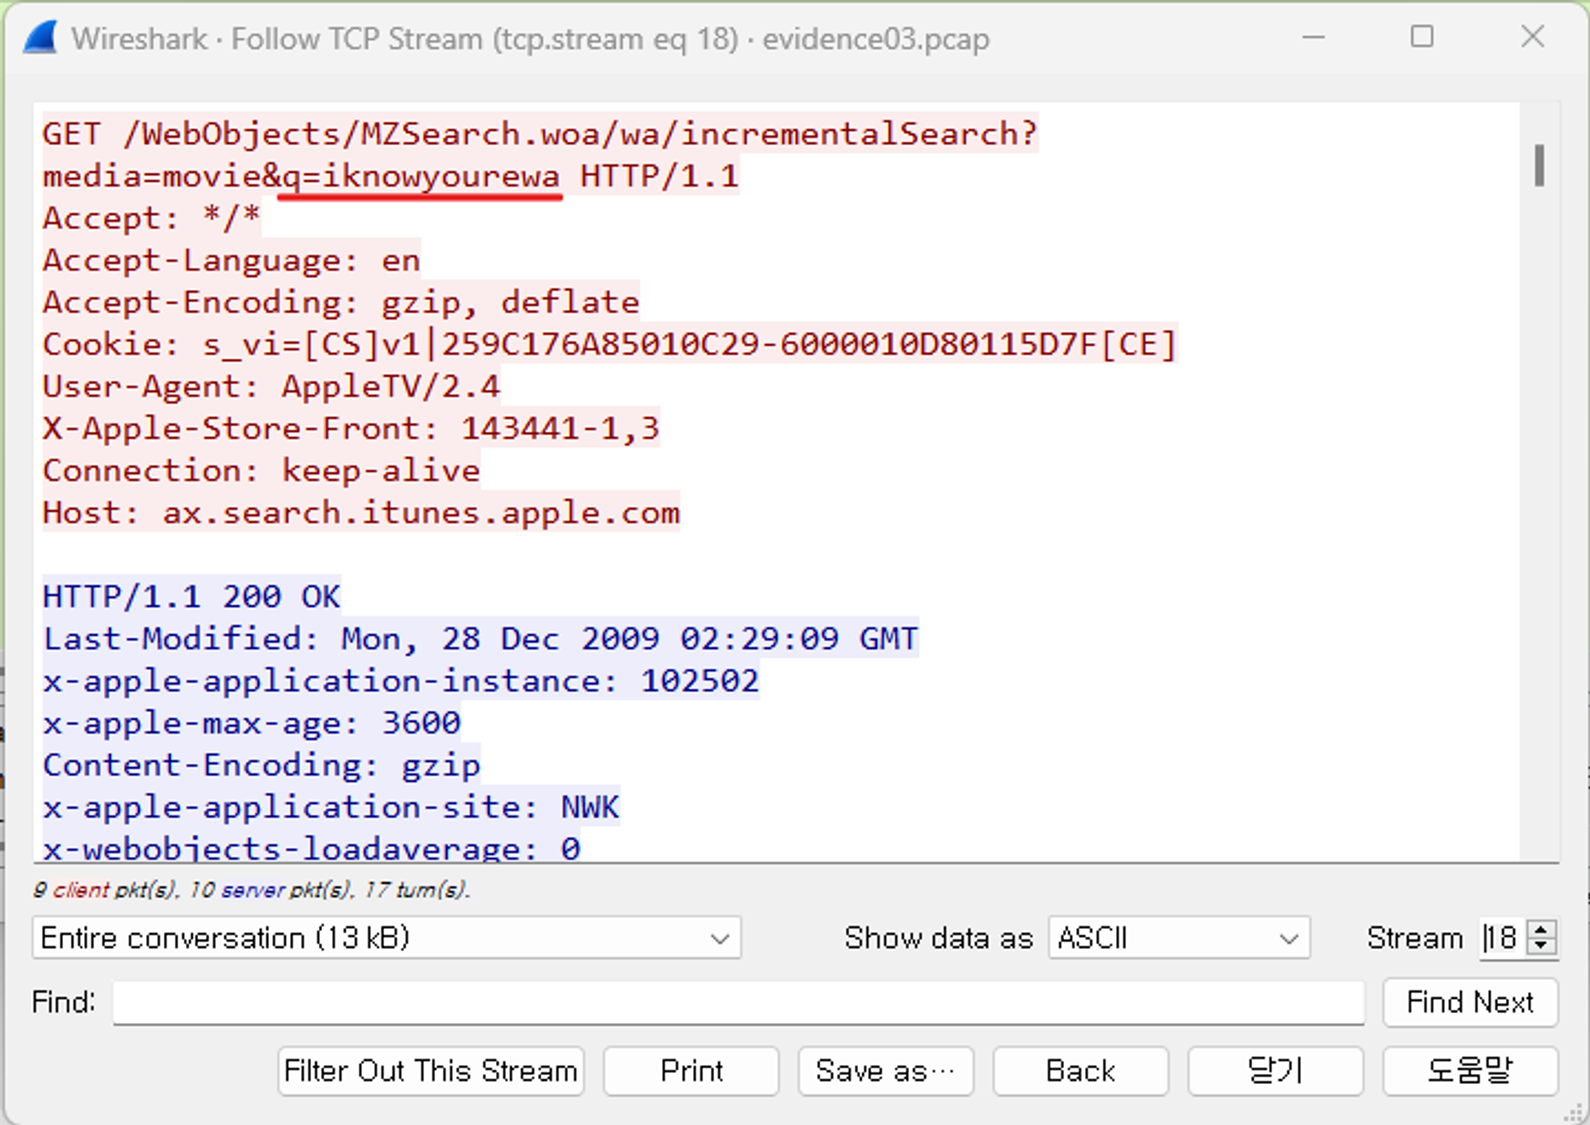Click the Host: ax.search.itunes.apple.com line
Viewport: 1590px width, 1125px height.
(361, 512)
